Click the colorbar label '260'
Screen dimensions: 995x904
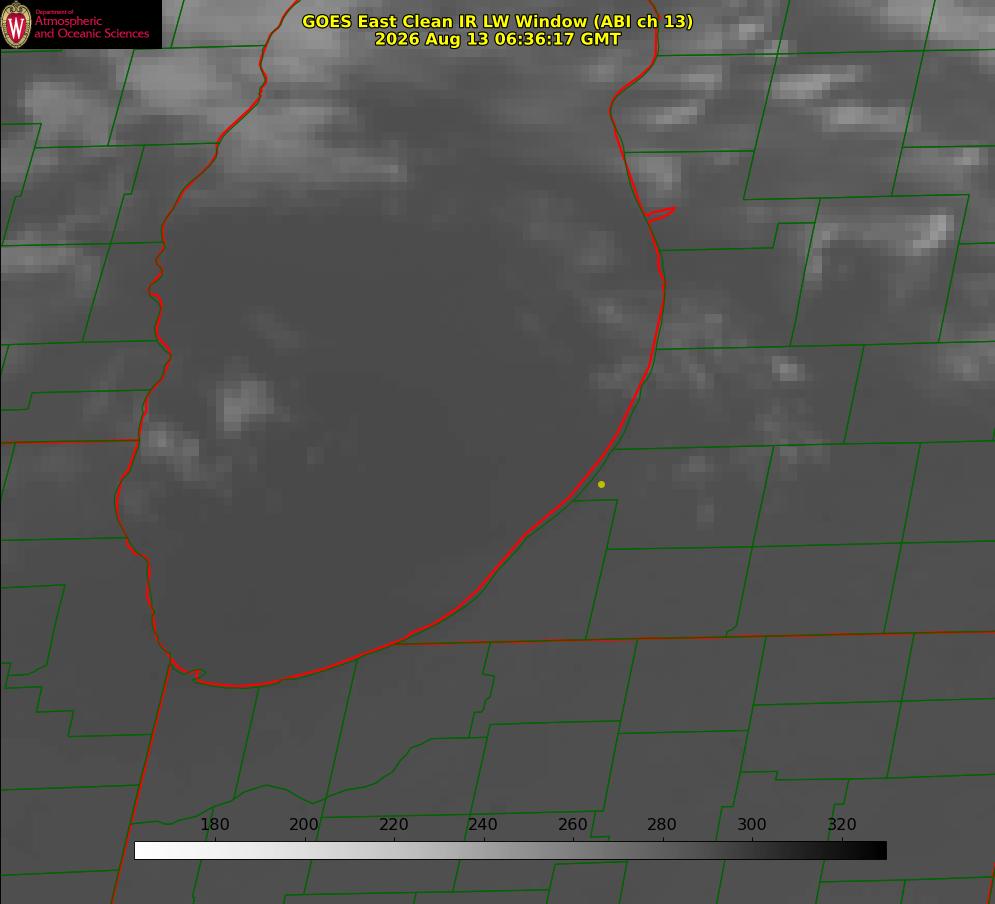click(572, 824)
